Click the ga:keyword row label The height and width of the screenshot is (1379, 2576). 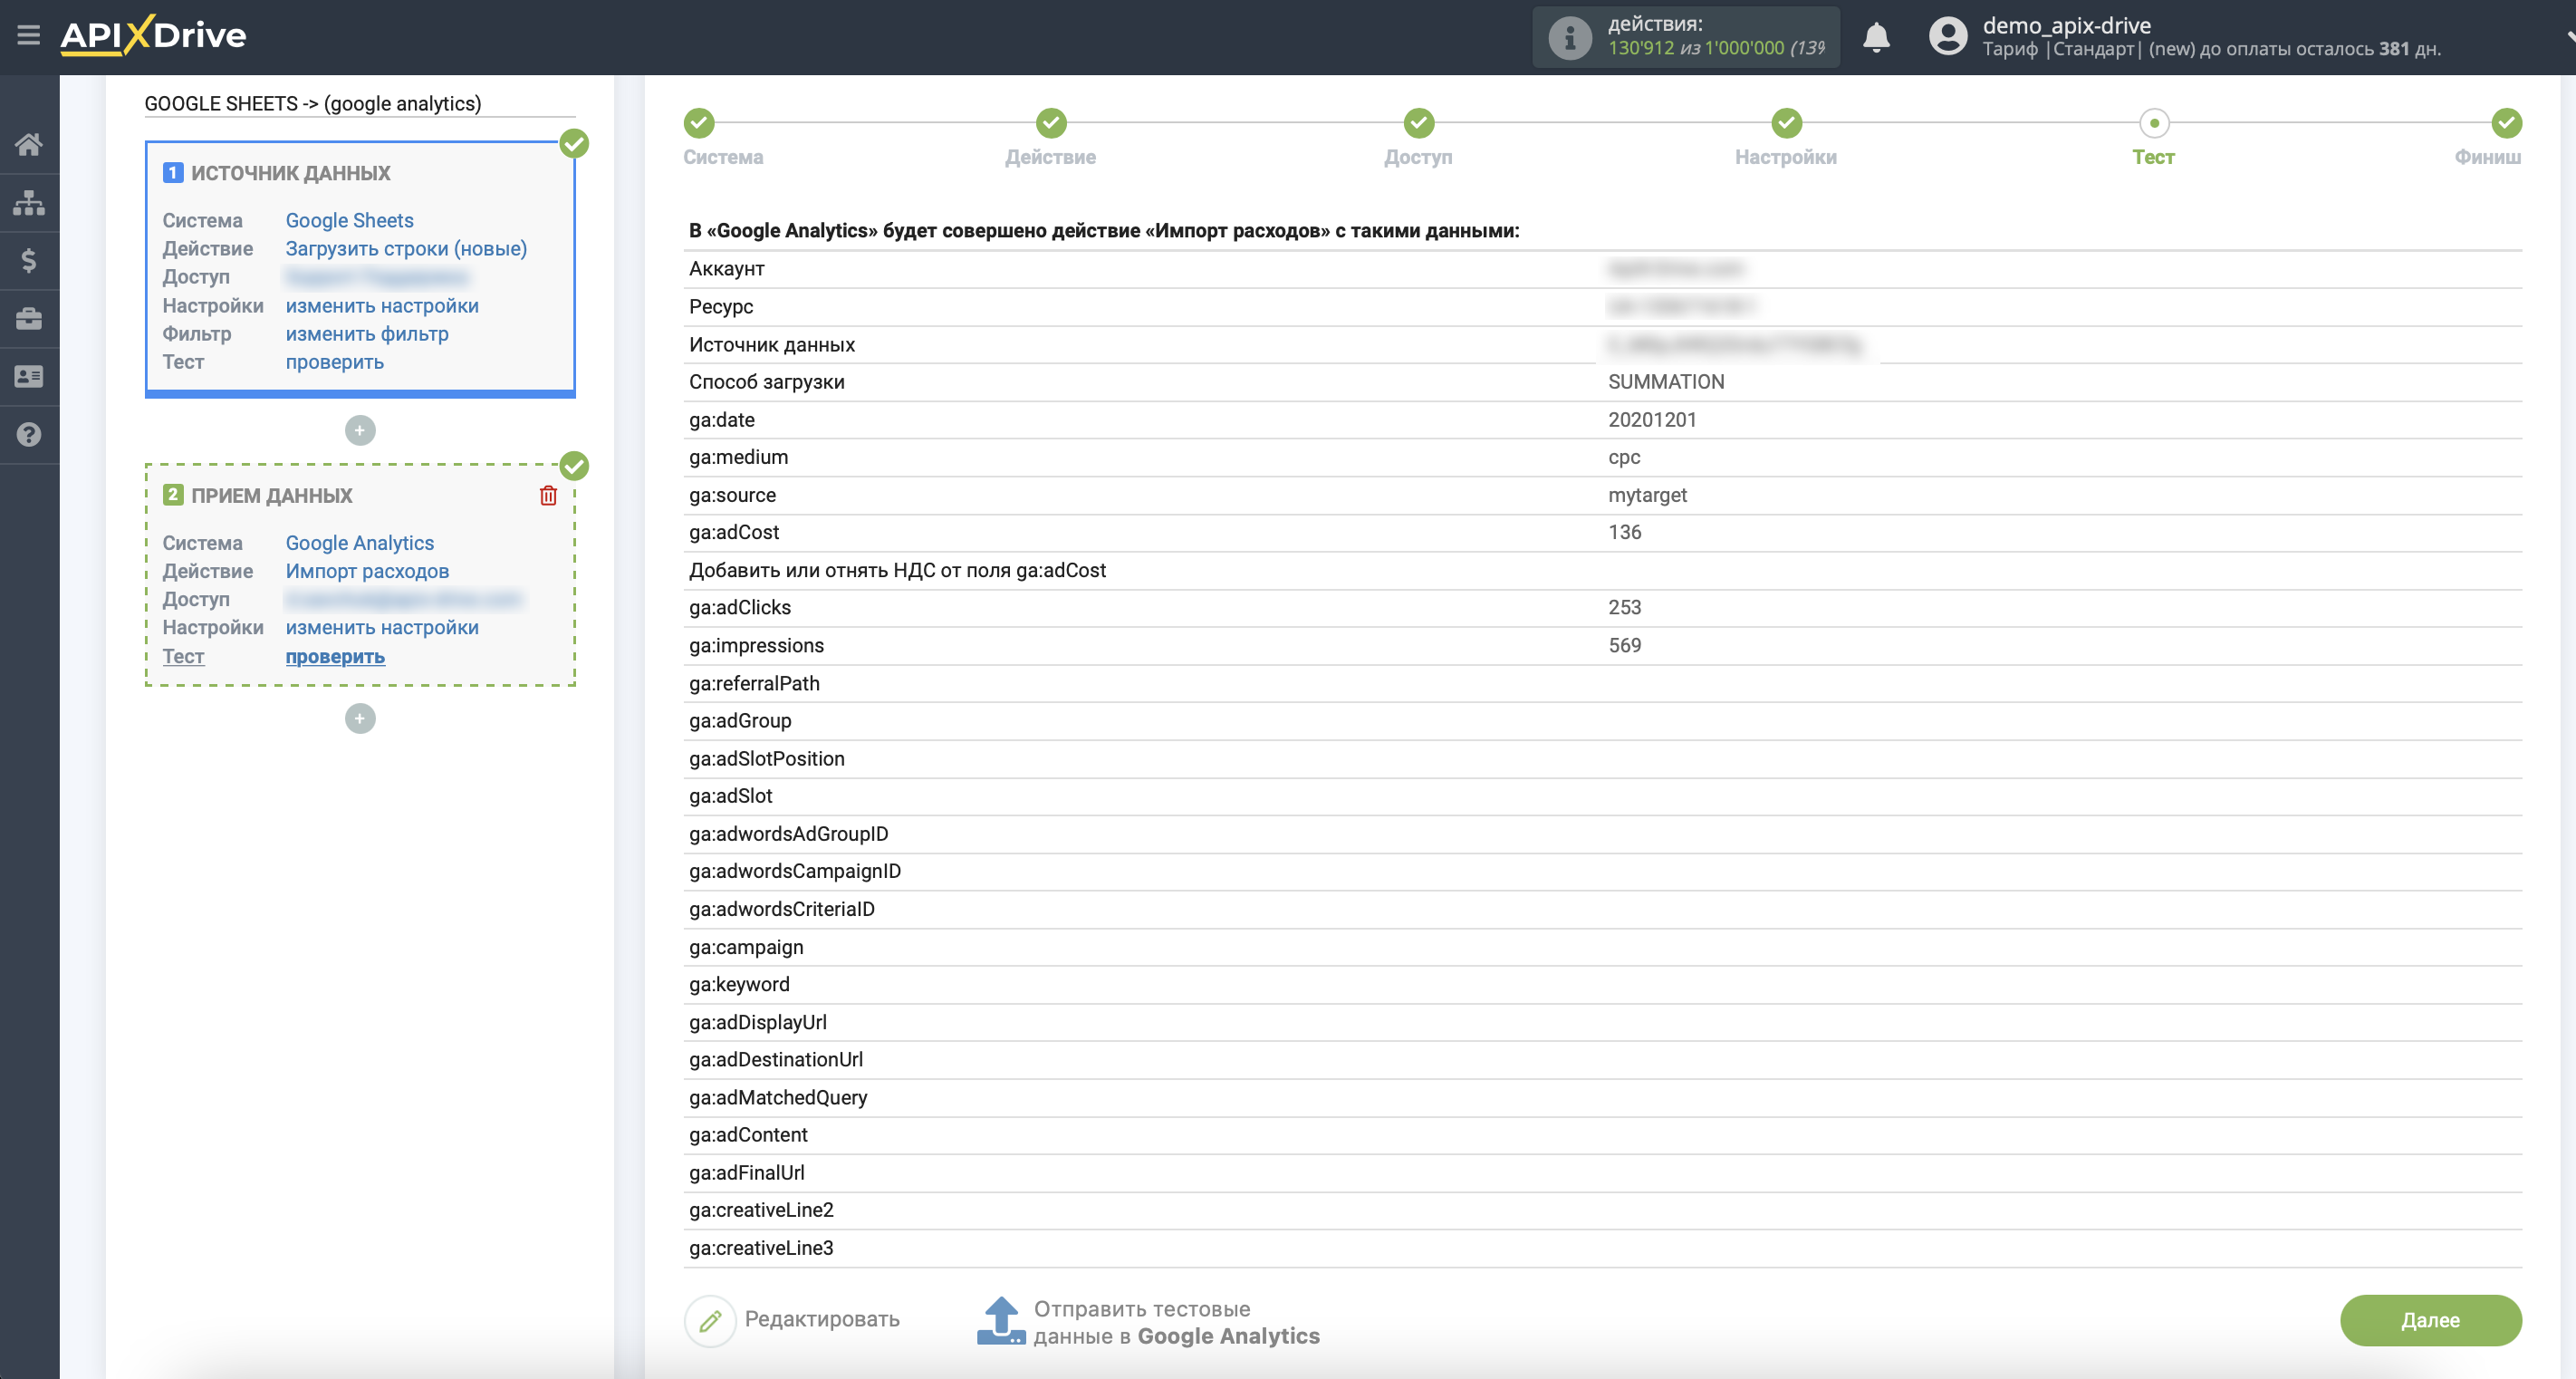pos(739,984)
